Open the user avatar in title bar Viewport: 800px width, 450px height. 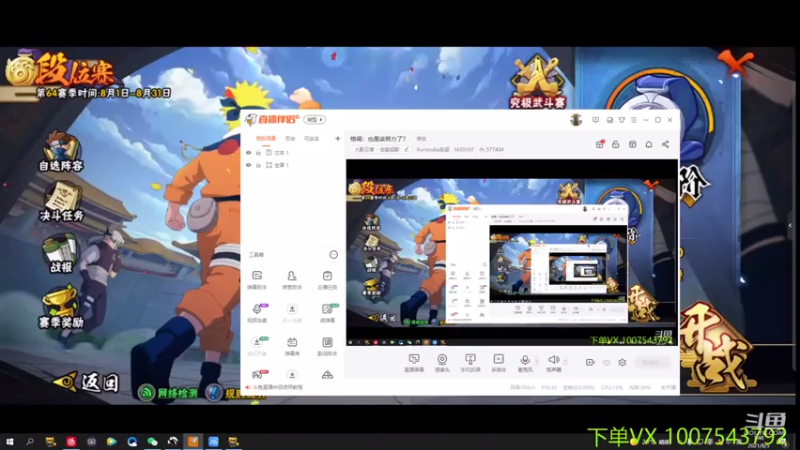click(576, 120)
